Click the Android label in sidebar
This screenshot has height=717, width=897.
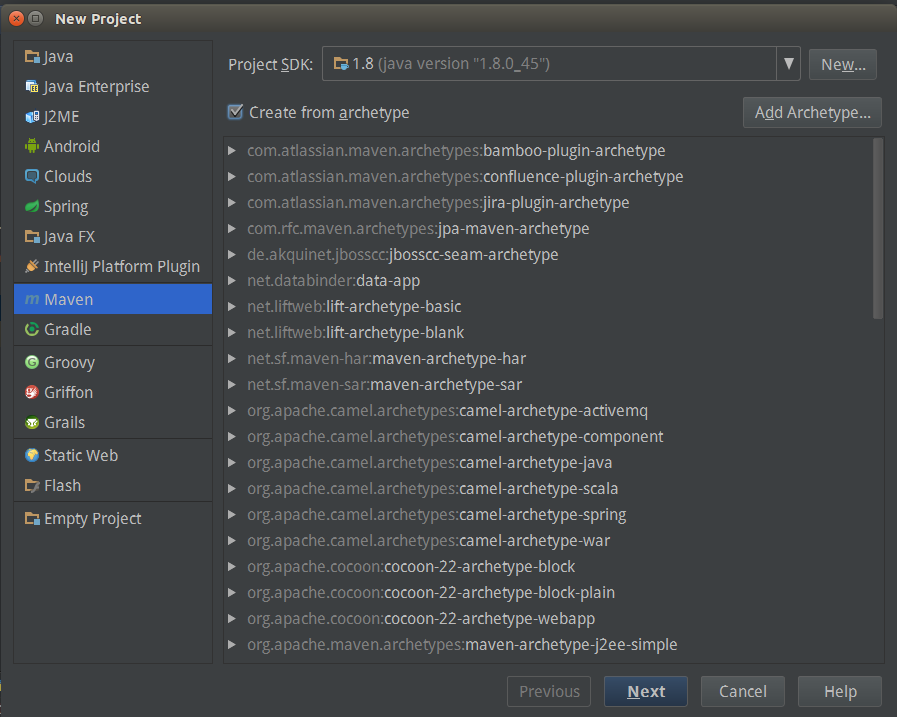click(72, 146)
